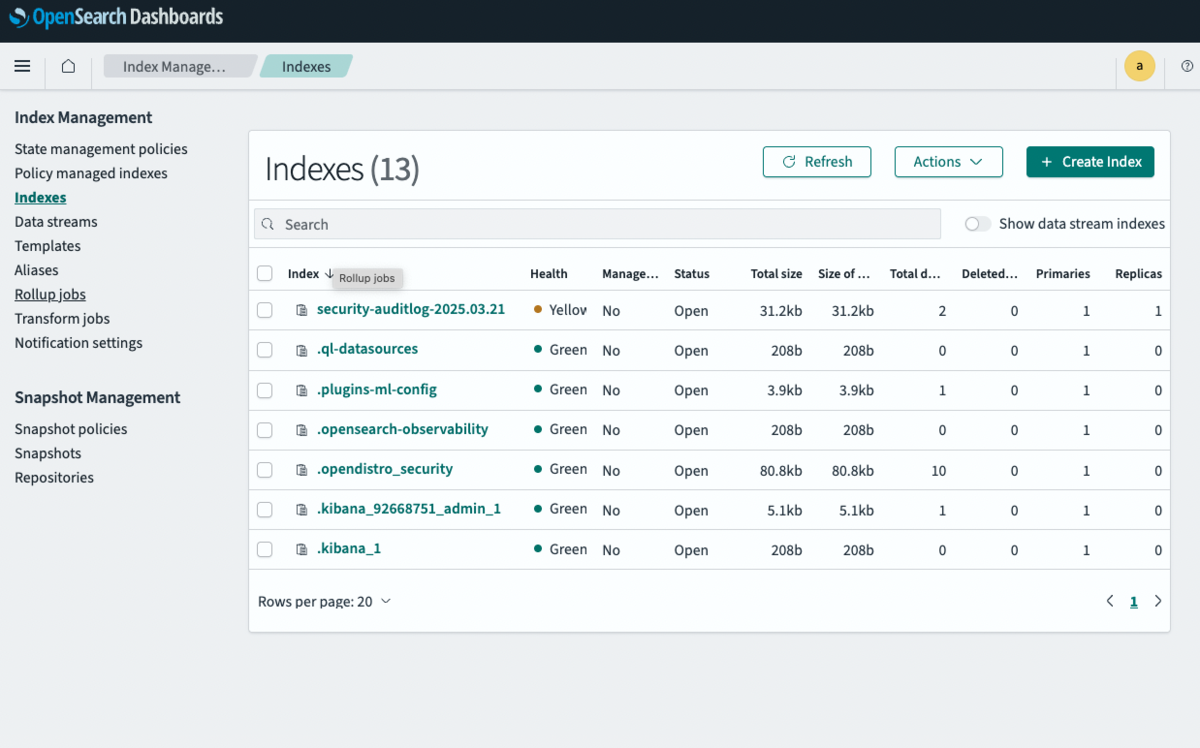Click the Index column sort arrow
This screenshot has height=748, width=1200.
click(329, 273)
